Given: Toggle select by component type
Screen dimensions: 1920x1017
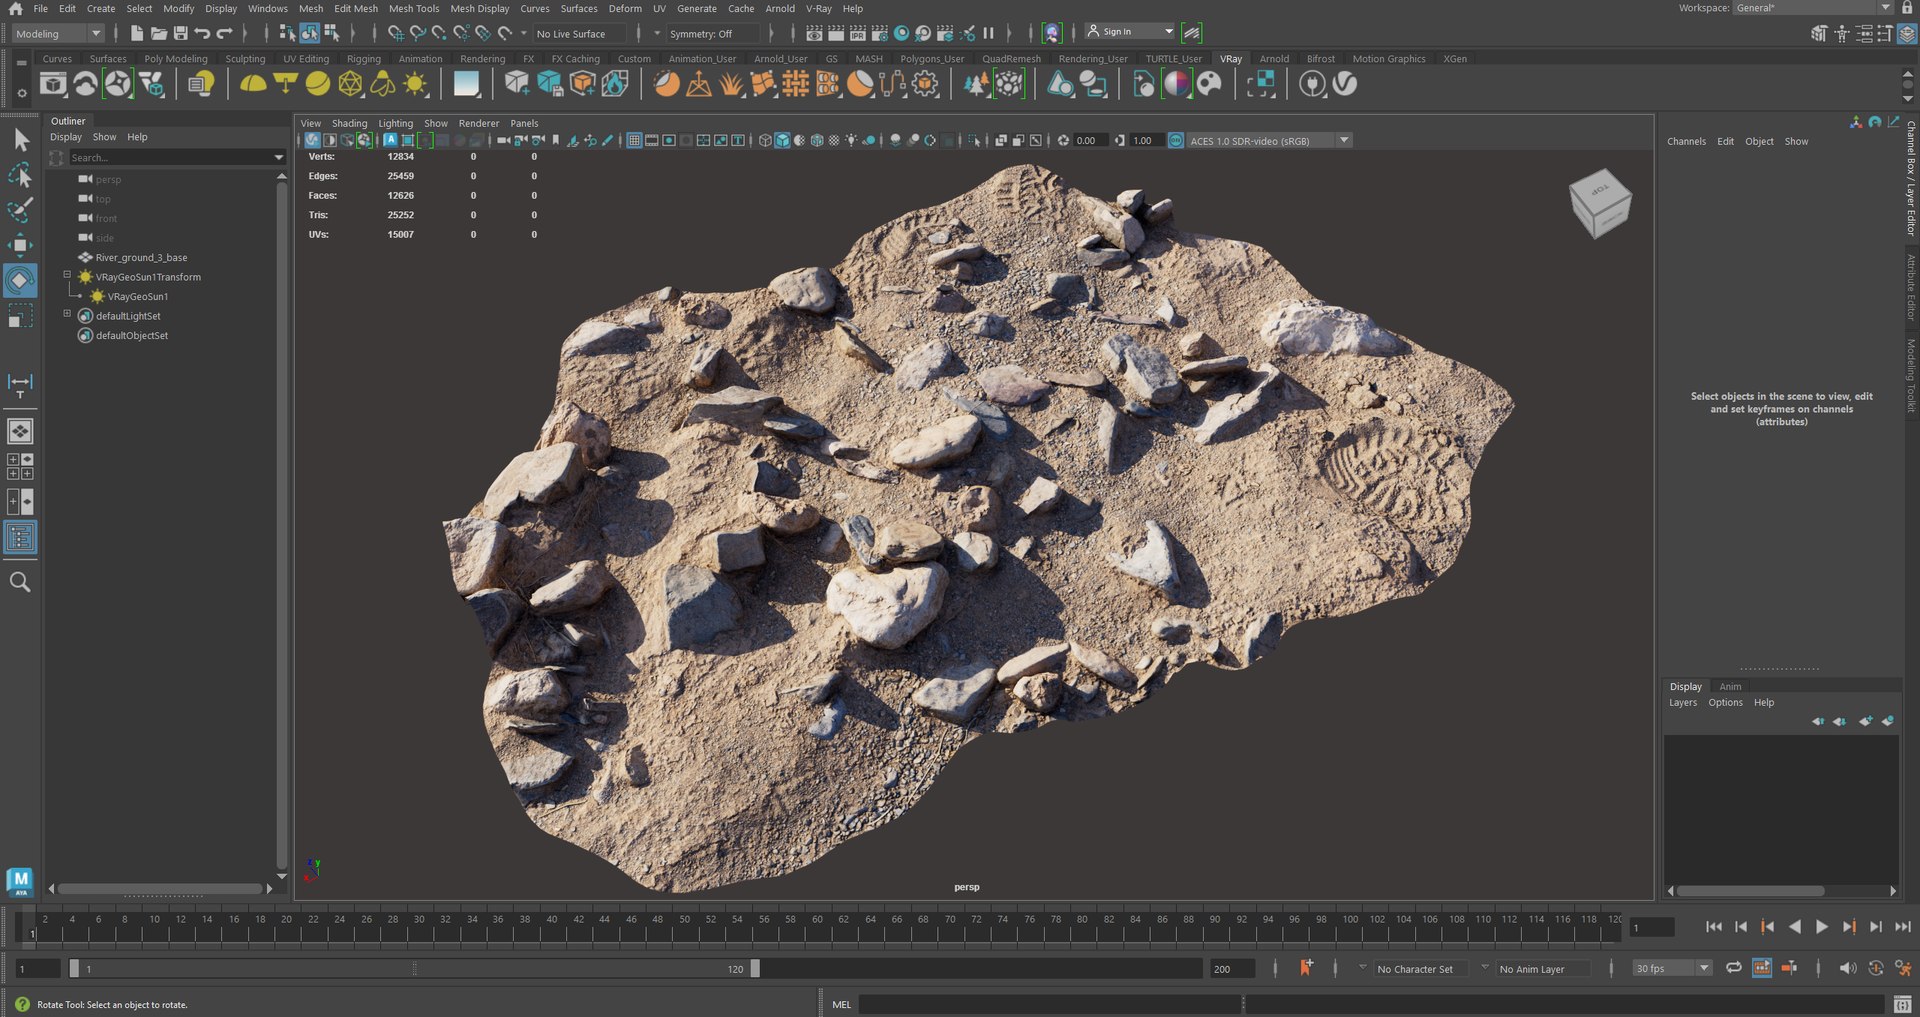Looking at the screenshot, I should (331, 33).
